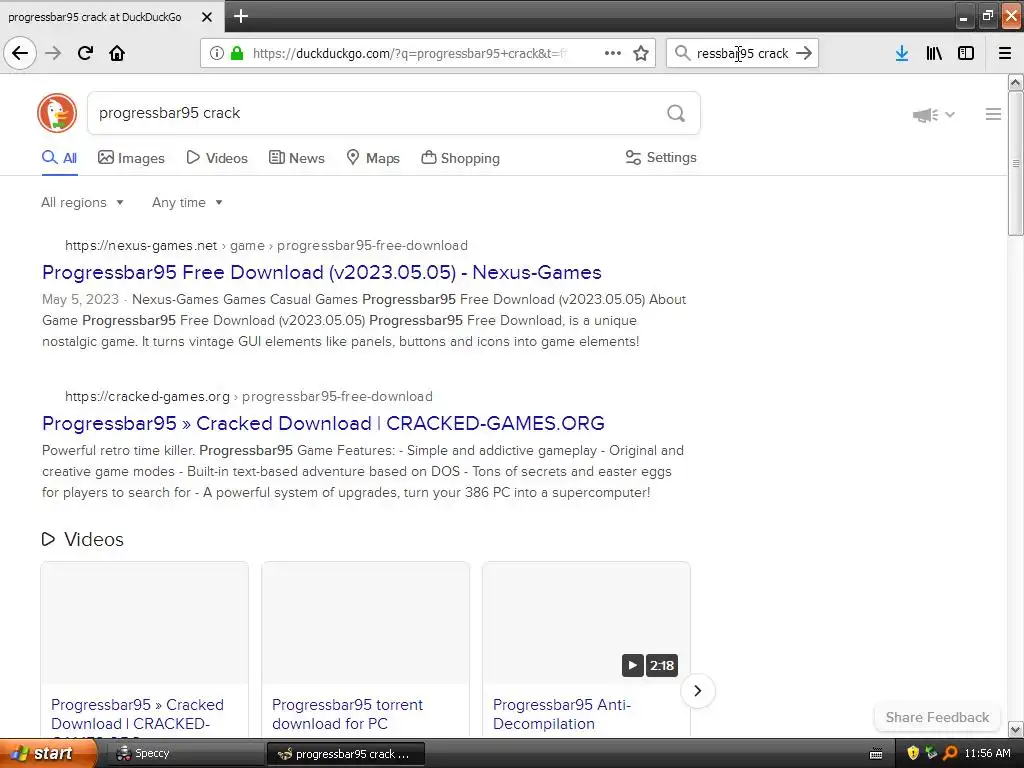This screenshot has width=1024, height=768.
Task: Click the DuckDuckGo logo
Action: pyautogui.click(x=57, y=113)
